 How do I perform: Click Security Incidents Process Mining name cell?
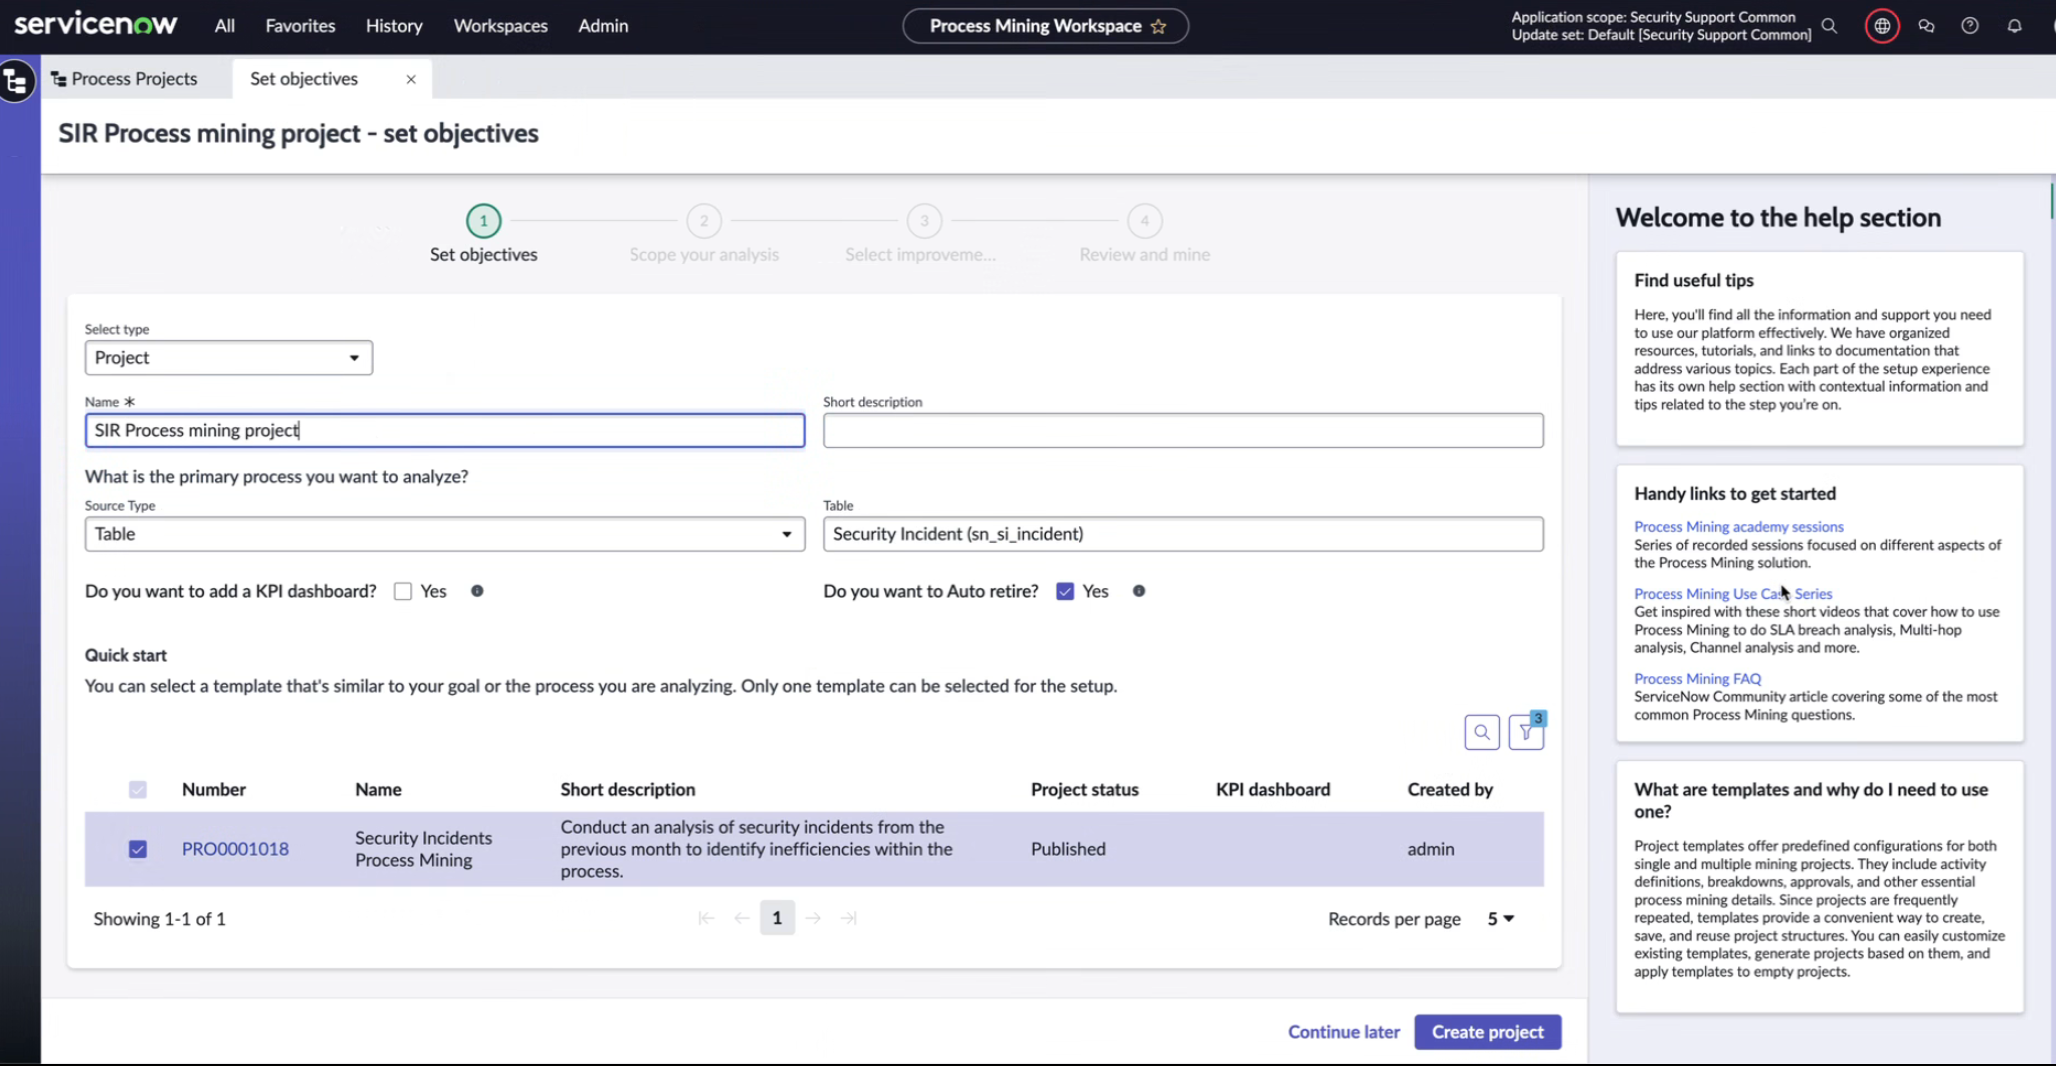click(x=423, y=849)
